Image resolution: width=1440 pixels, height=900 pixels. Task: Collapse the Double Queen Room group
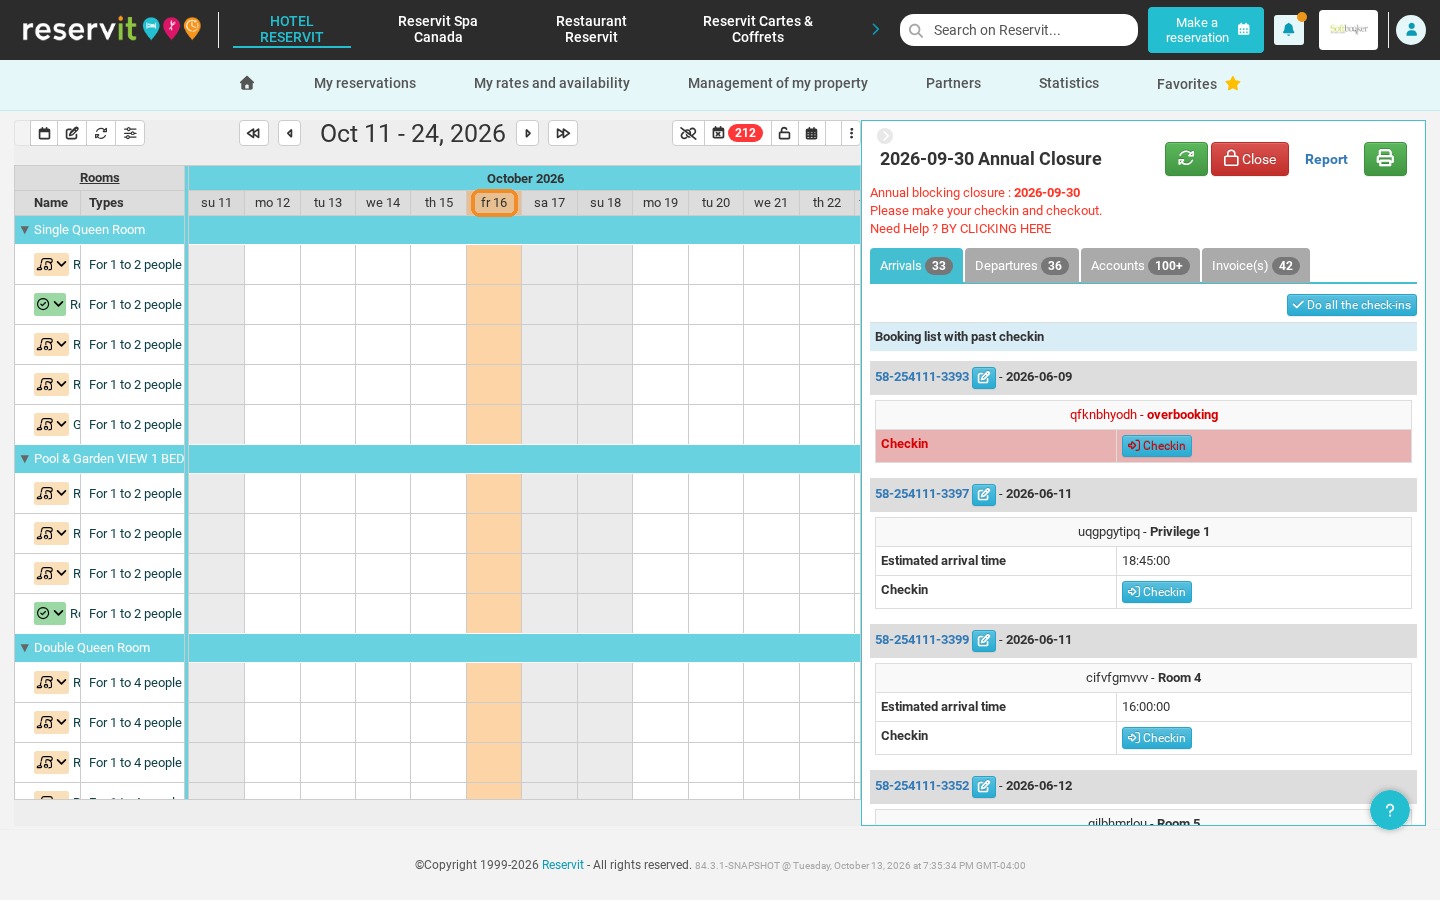click(x=25, y=648)
